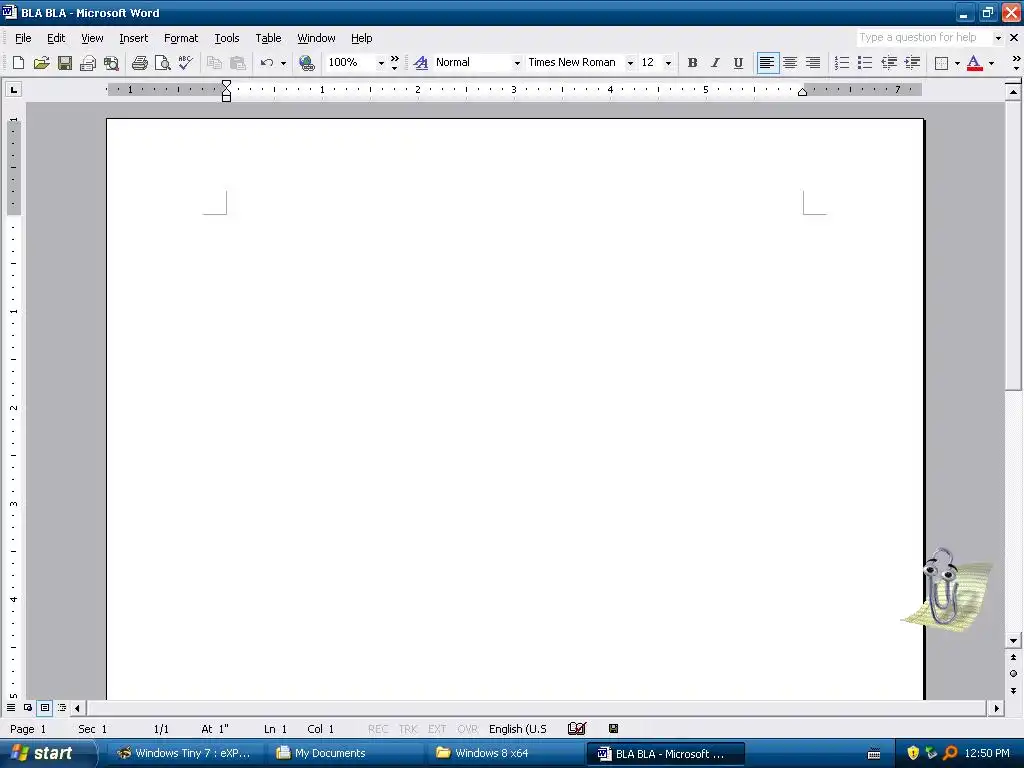This screenshot has height=768, width=1024.
Task: Toggle italic formatting
Action: [715, 63]
